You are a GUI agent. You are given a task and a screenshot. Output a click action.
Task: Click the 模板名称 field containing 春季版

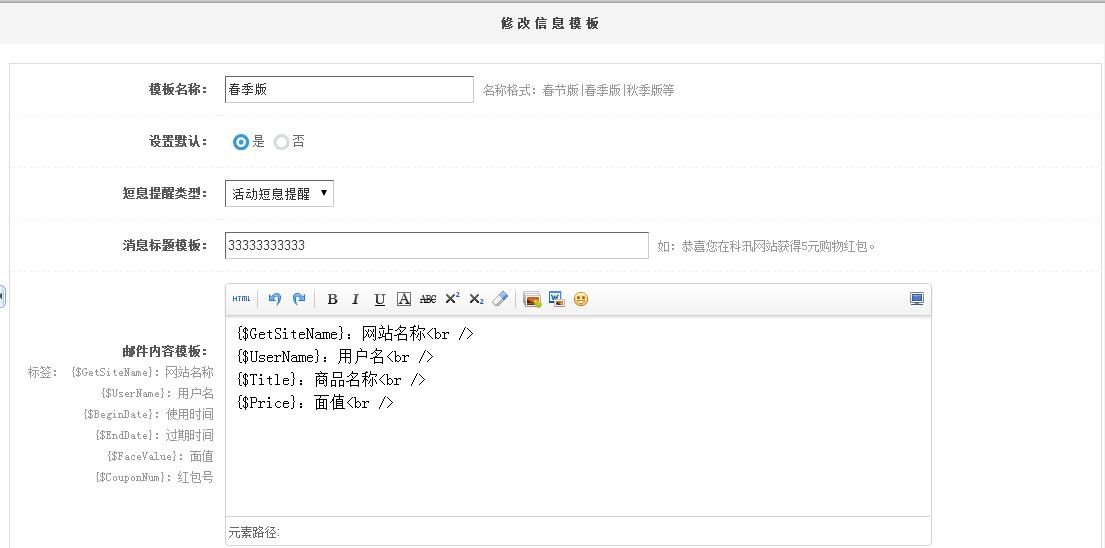point(350,89)
